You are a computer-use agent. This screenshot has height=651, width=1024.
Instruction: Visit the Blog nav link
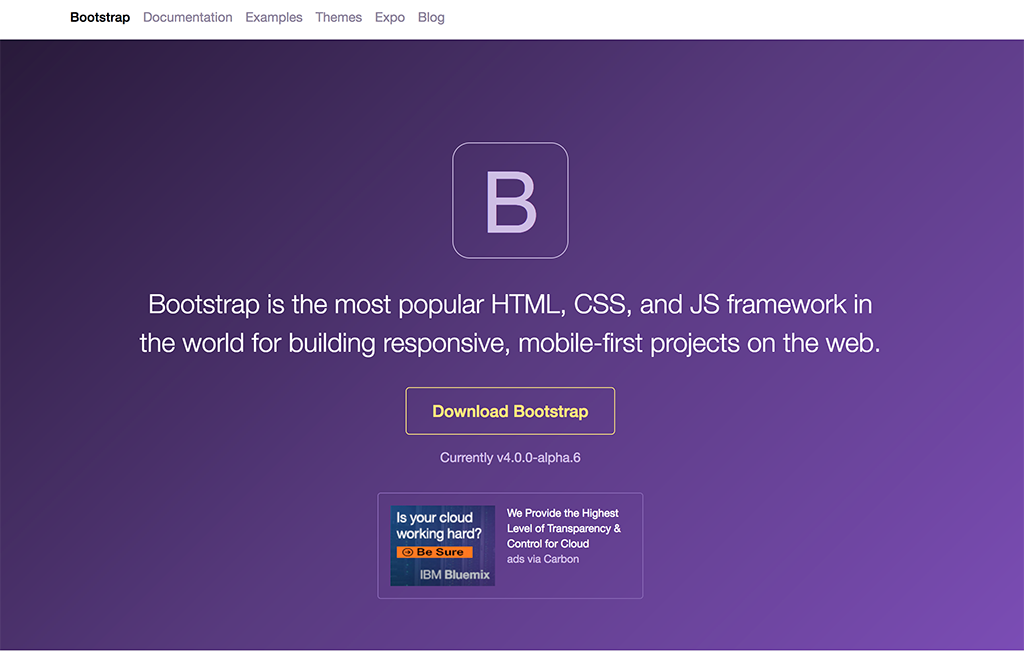(x=431, y=18)
